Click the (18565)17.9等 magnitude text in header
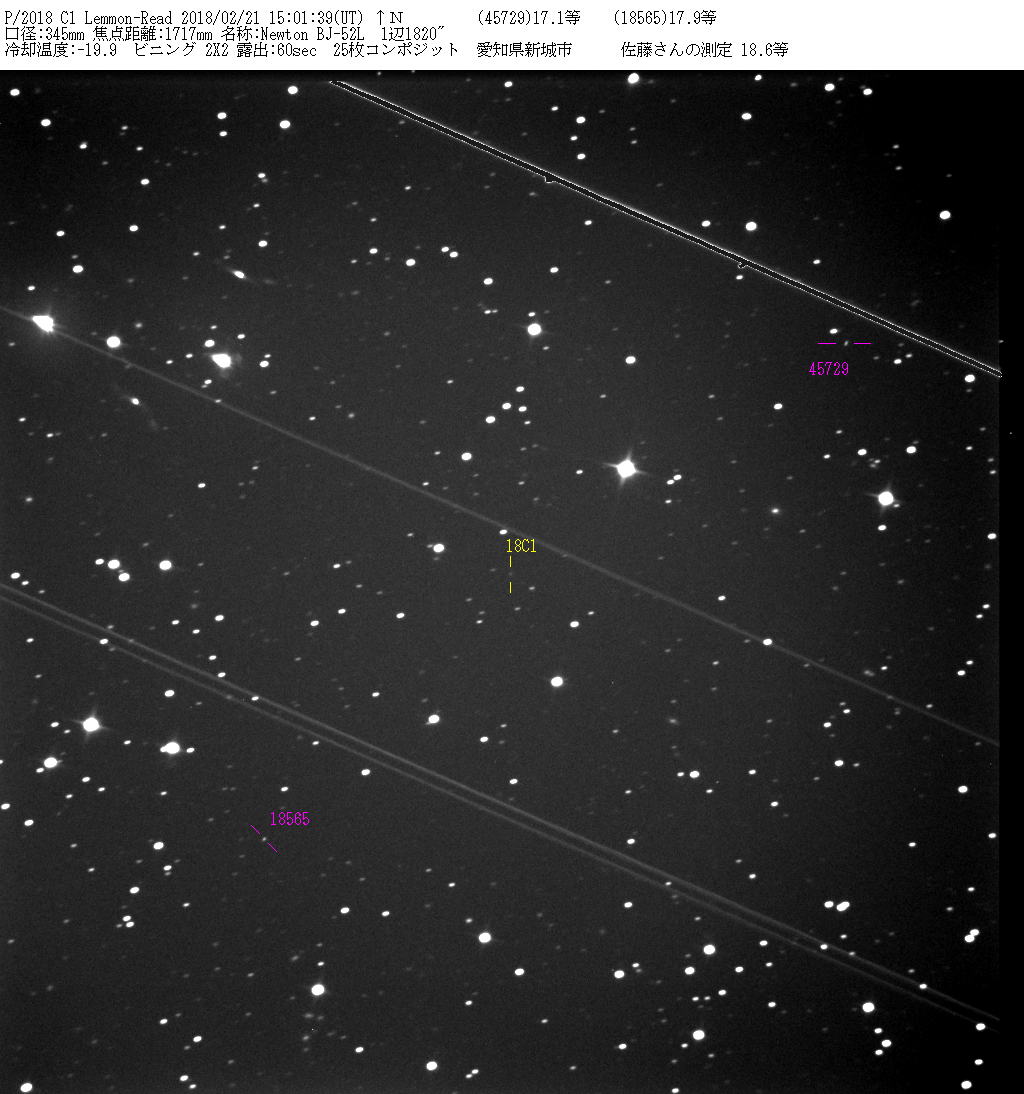Image resolution: width=1024 pixels, height=1094 pixels. 664,18
